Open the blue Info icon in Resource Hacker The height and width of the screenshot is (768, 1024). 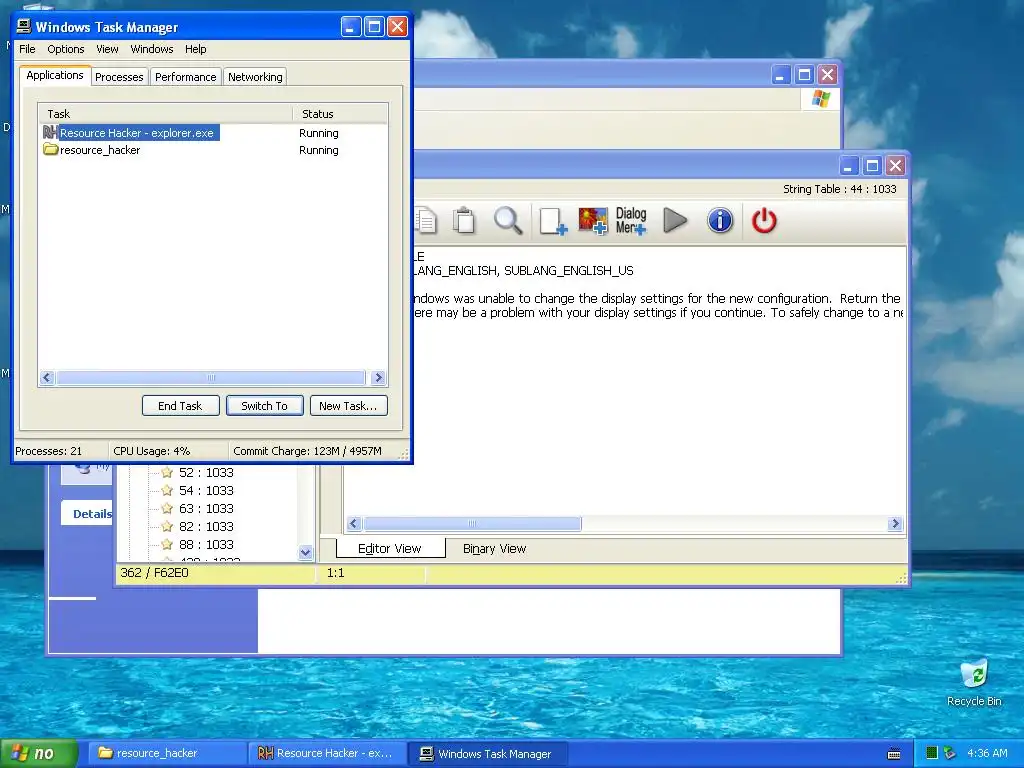(x=720, y=221)
